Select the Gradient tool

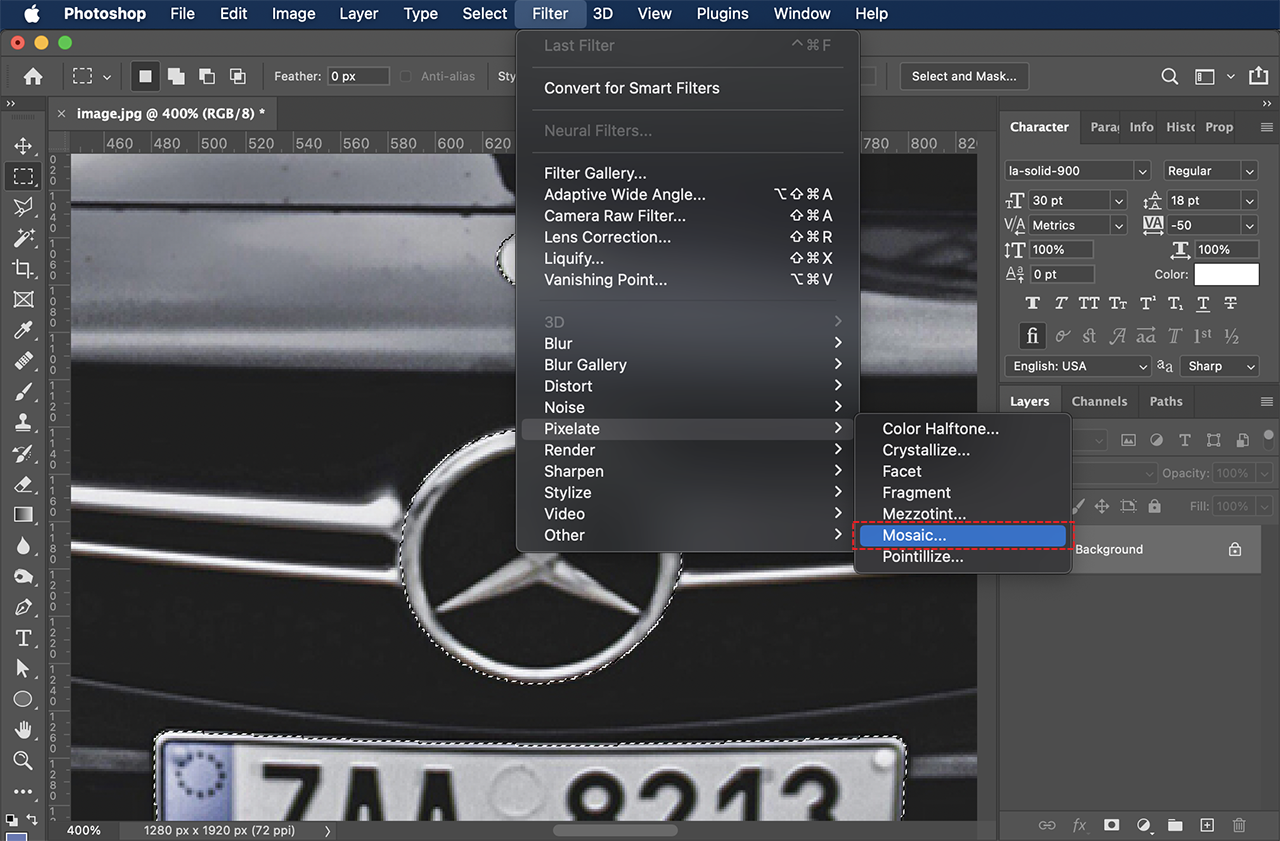click(22, 515)
